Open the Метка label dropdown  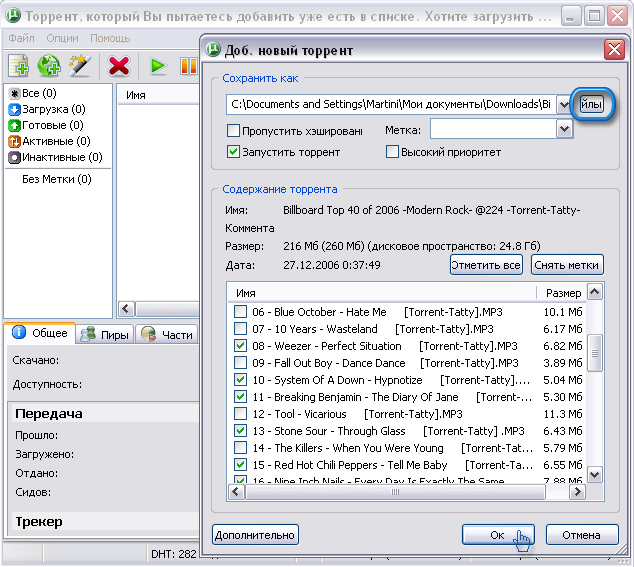pyautogui.click(x=564, y=129)
